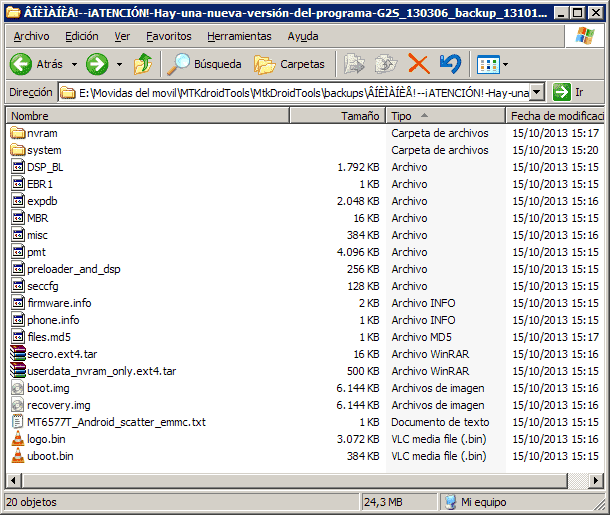The height and width of the screenshot is (515, 610).
Task: Go up one folder level
Action: [x=143, y=64]
